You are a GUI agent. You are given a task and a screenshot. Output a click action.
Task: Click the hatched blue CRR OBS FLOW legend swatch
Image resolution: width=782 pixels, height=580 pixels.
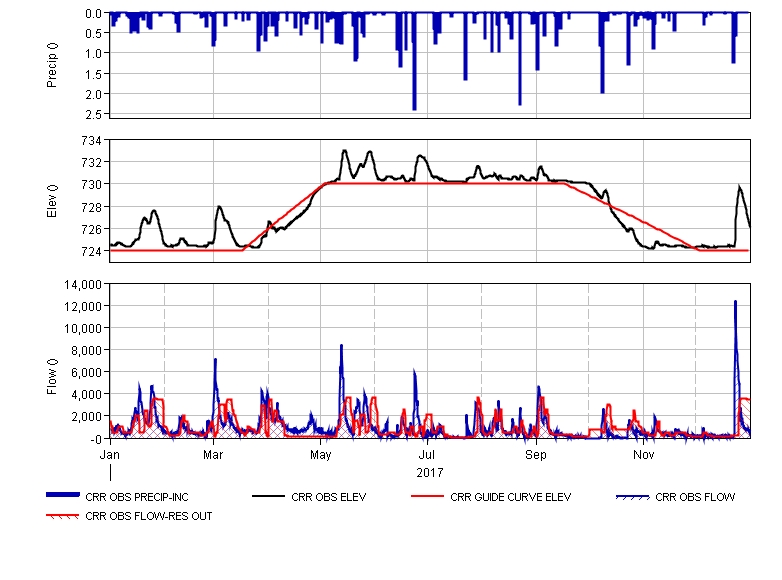[634, 496]
